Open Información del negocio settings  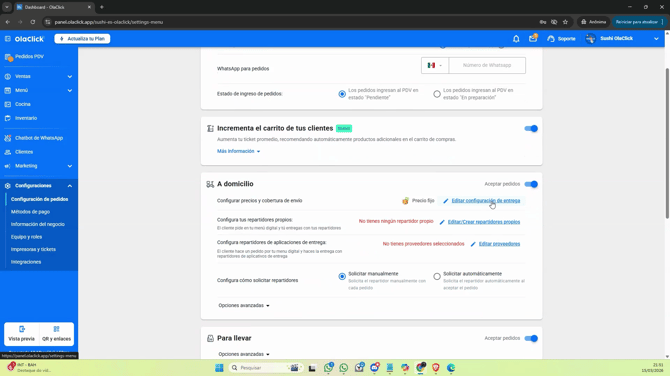[38, 224]
